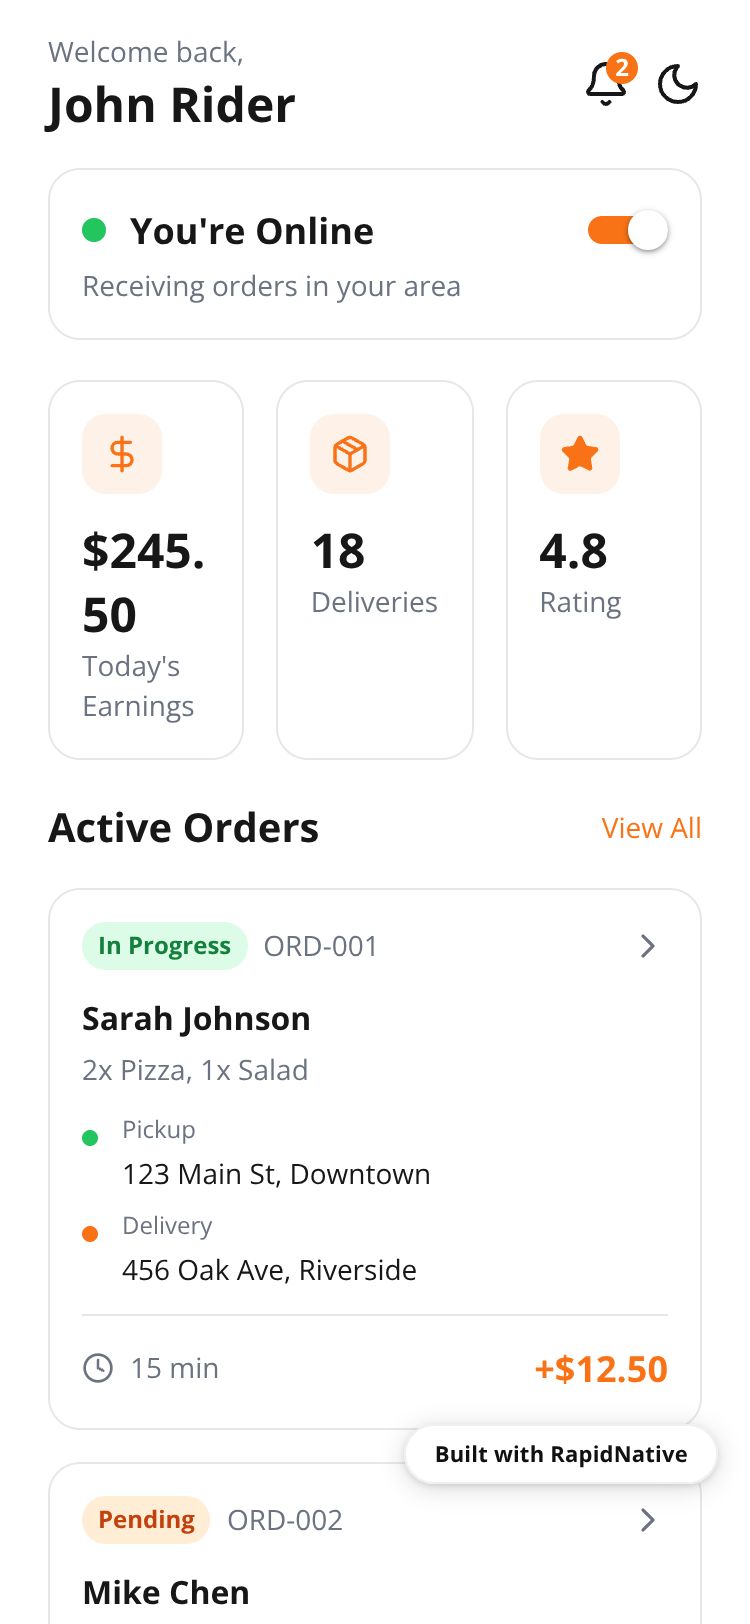Click the green Pickup location dot
This screenshot has width=750, height=1624.
[90, 1138]
